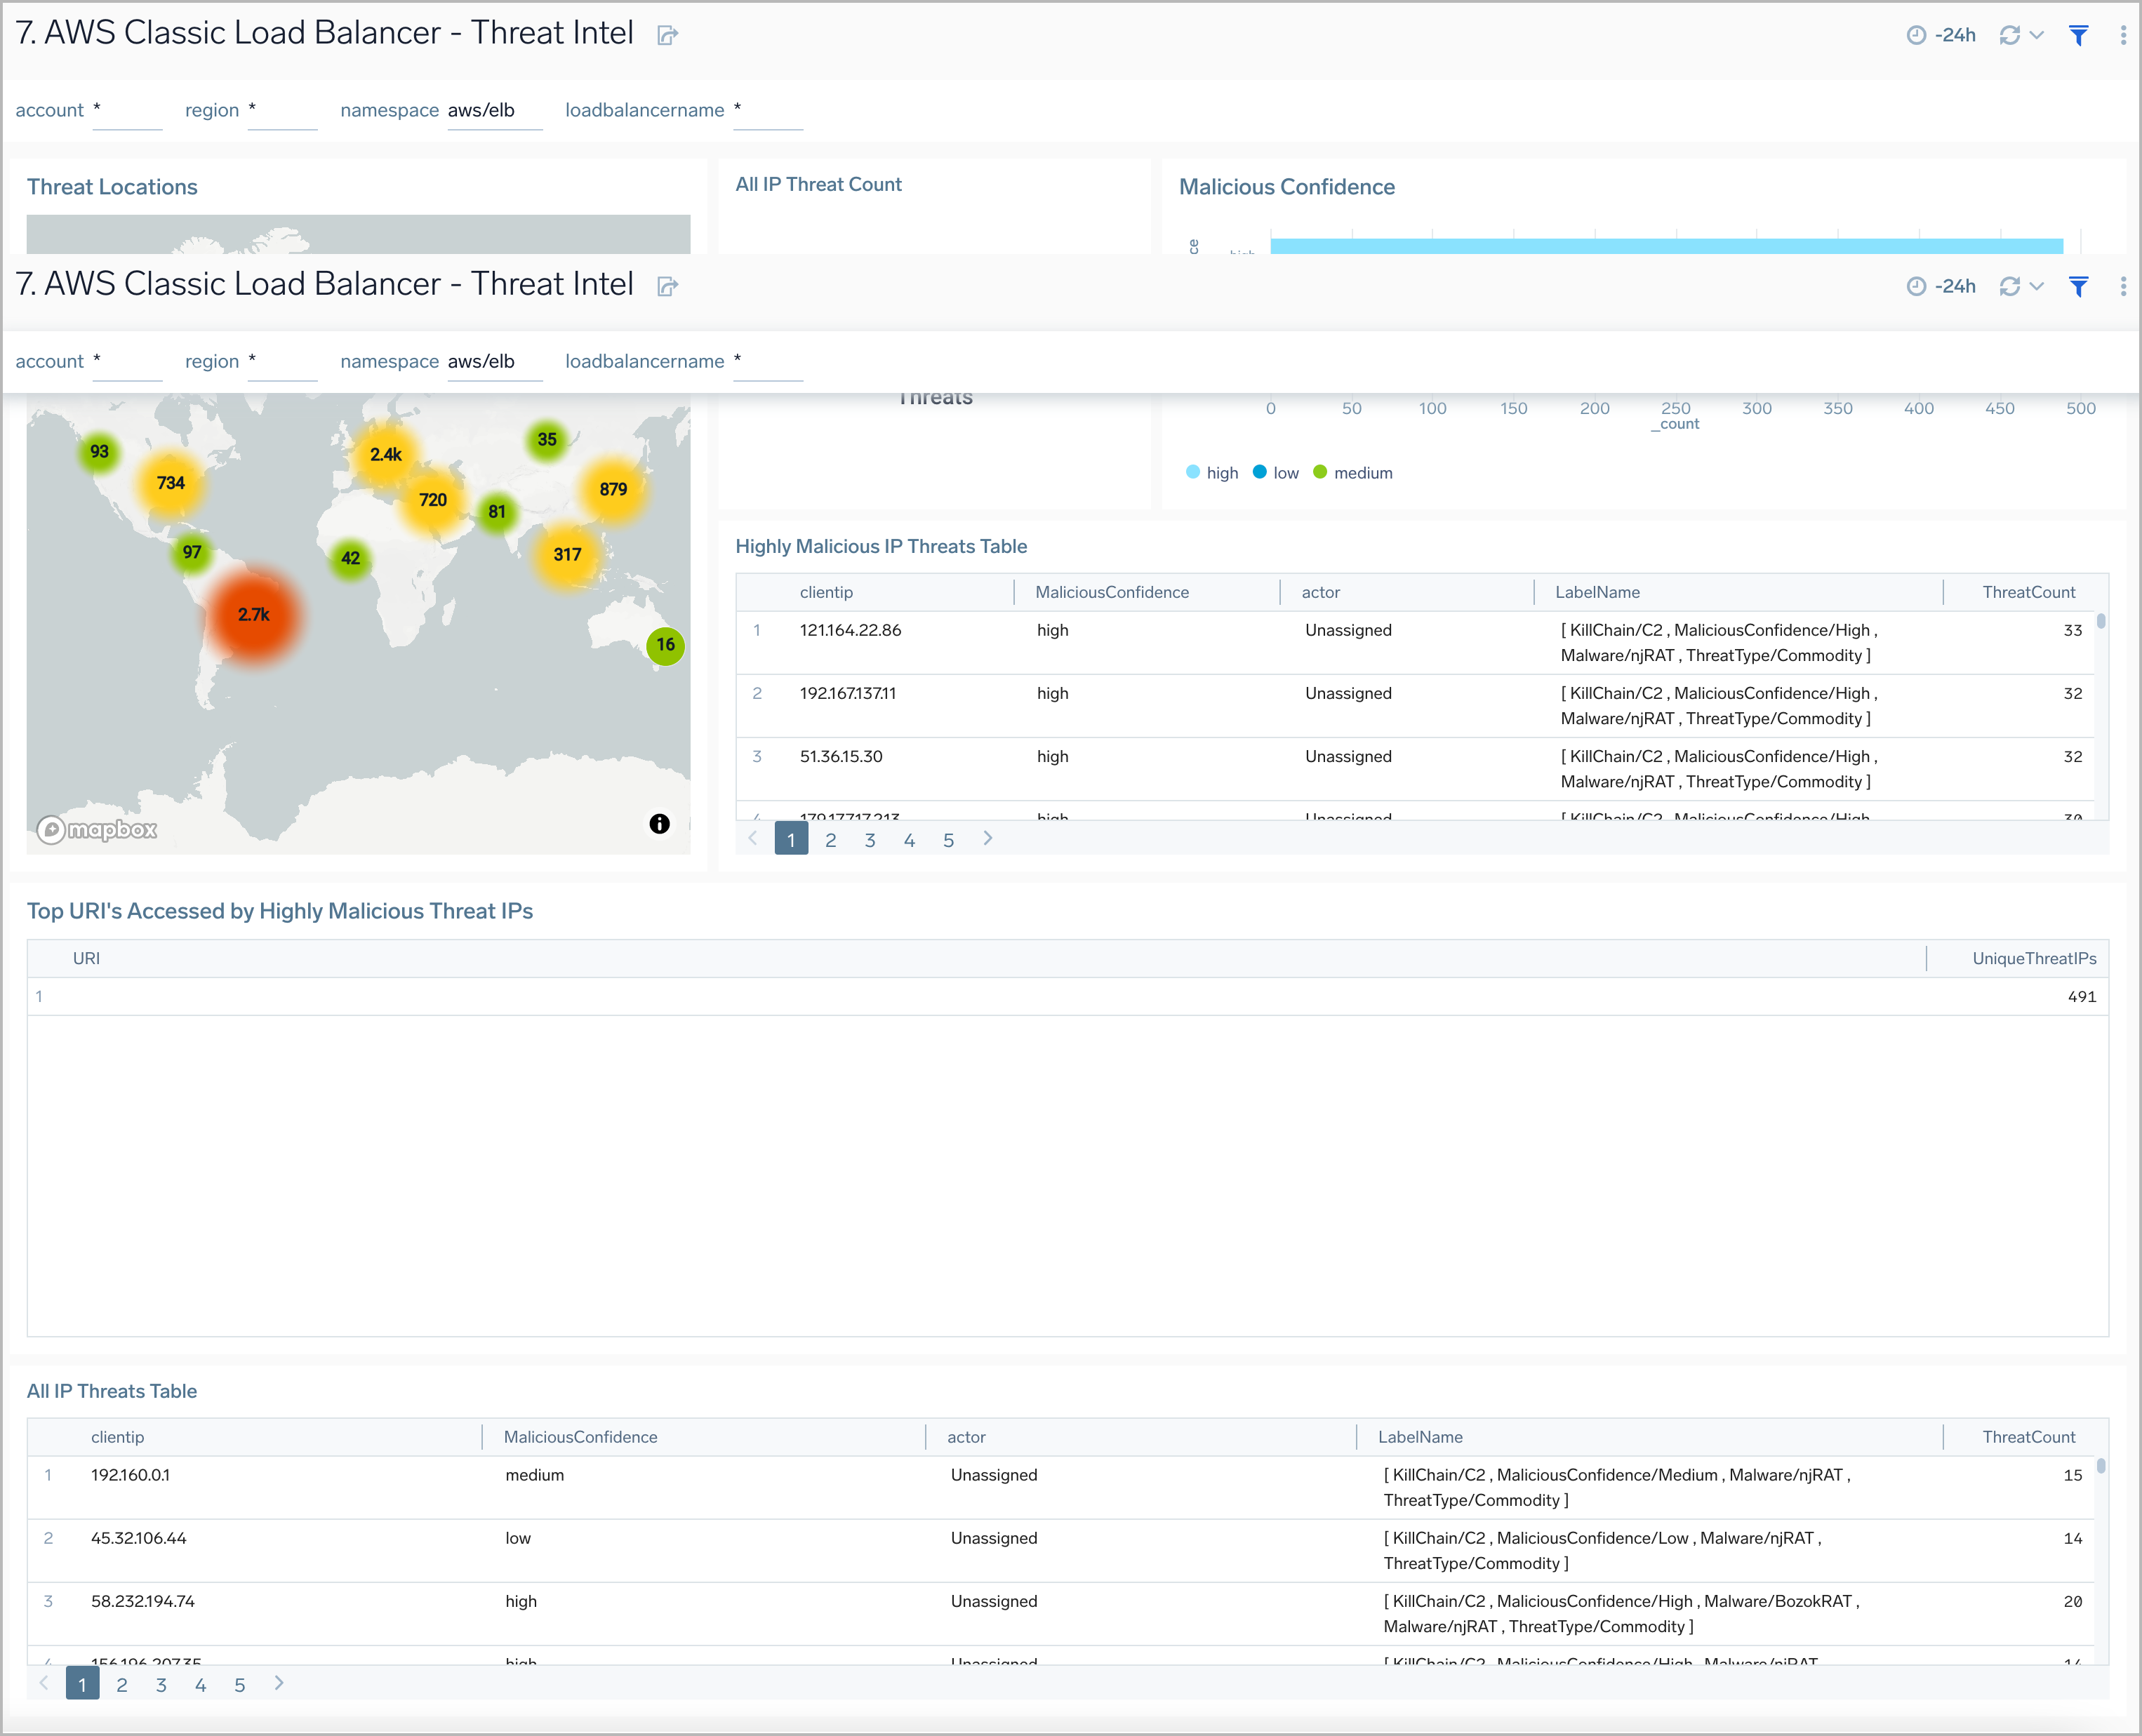The width and height of the screenshot is (2142, 1736).
Task: Click the 720 cluster on the map
Action: [433, 500]
